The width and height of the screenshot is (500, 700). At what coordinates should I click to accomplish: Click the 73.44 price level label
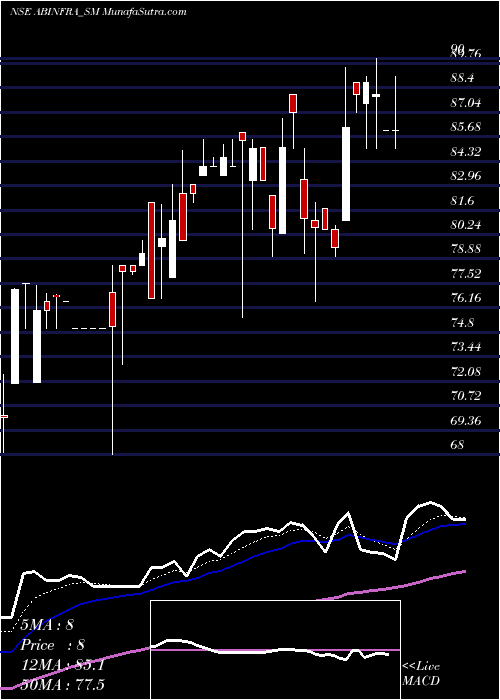[466, 347]
